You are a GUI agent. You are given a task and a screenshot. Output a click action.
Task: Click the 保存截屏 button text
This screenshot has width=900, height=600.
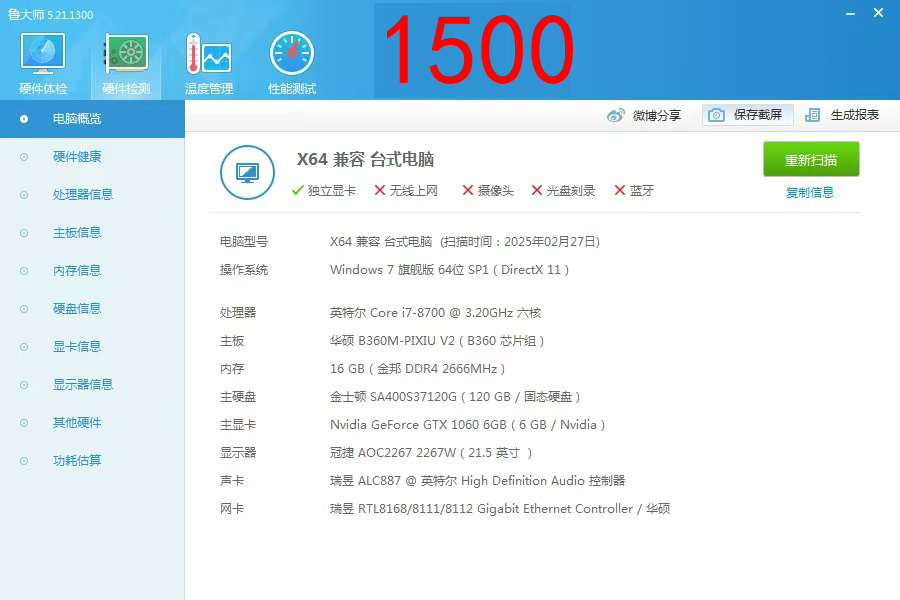[x=758, y=115]
